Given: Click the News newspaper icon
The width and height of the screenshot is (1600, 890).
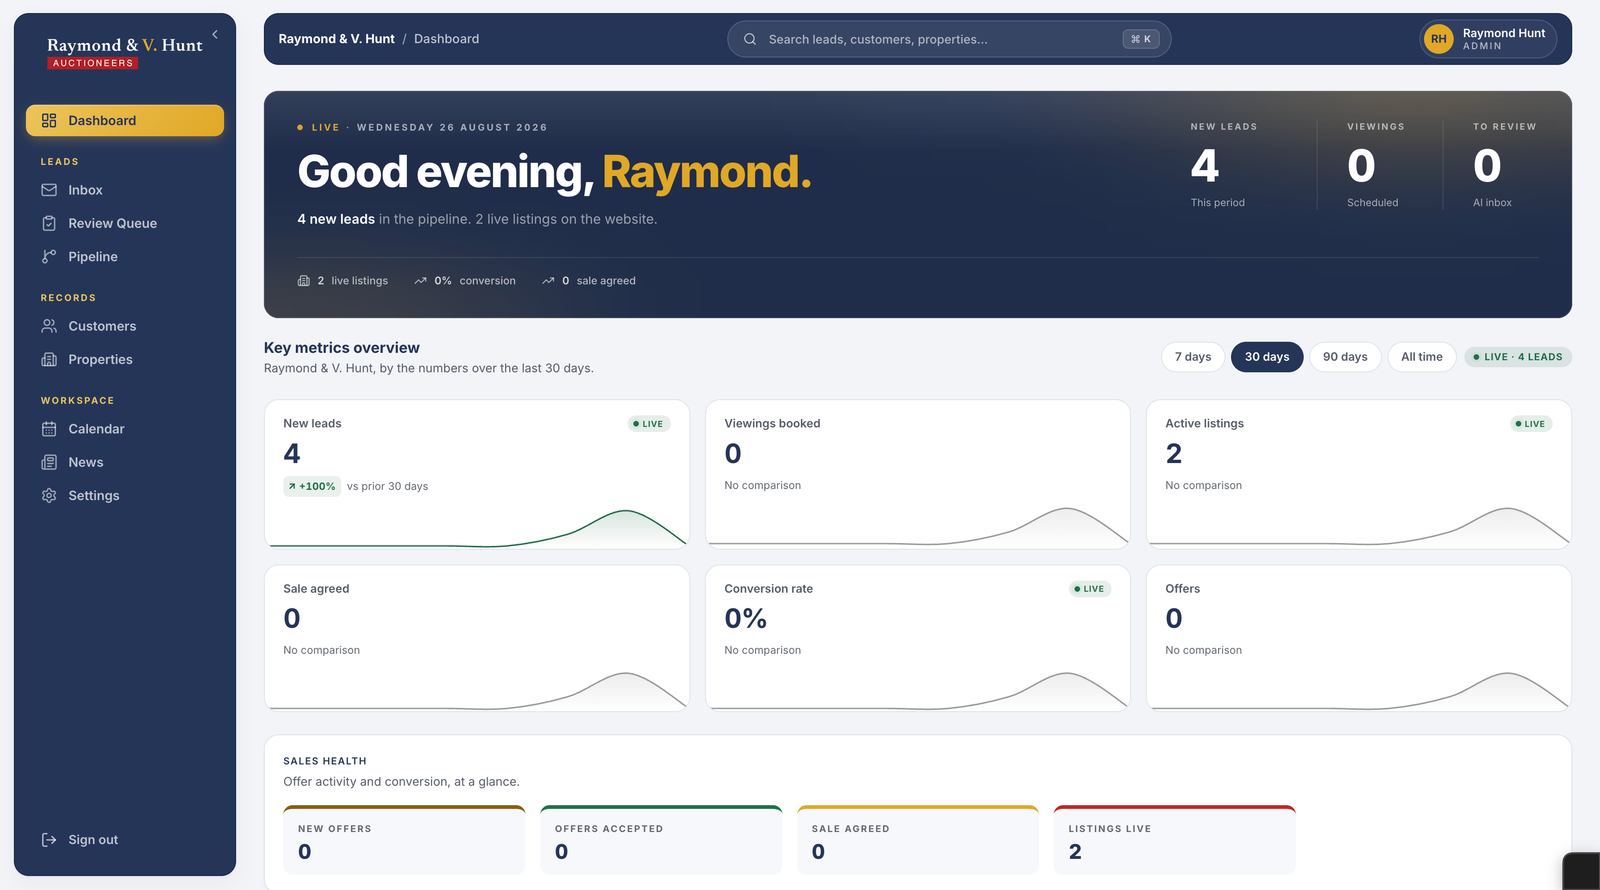Looking at the screenshot, I should (49, 462).
